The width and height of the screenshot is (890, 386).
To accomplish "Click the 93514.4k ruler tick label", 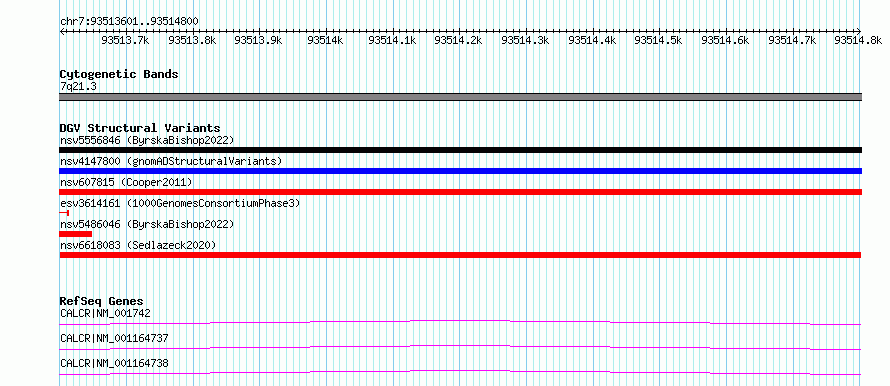I will tap(592, 40).
